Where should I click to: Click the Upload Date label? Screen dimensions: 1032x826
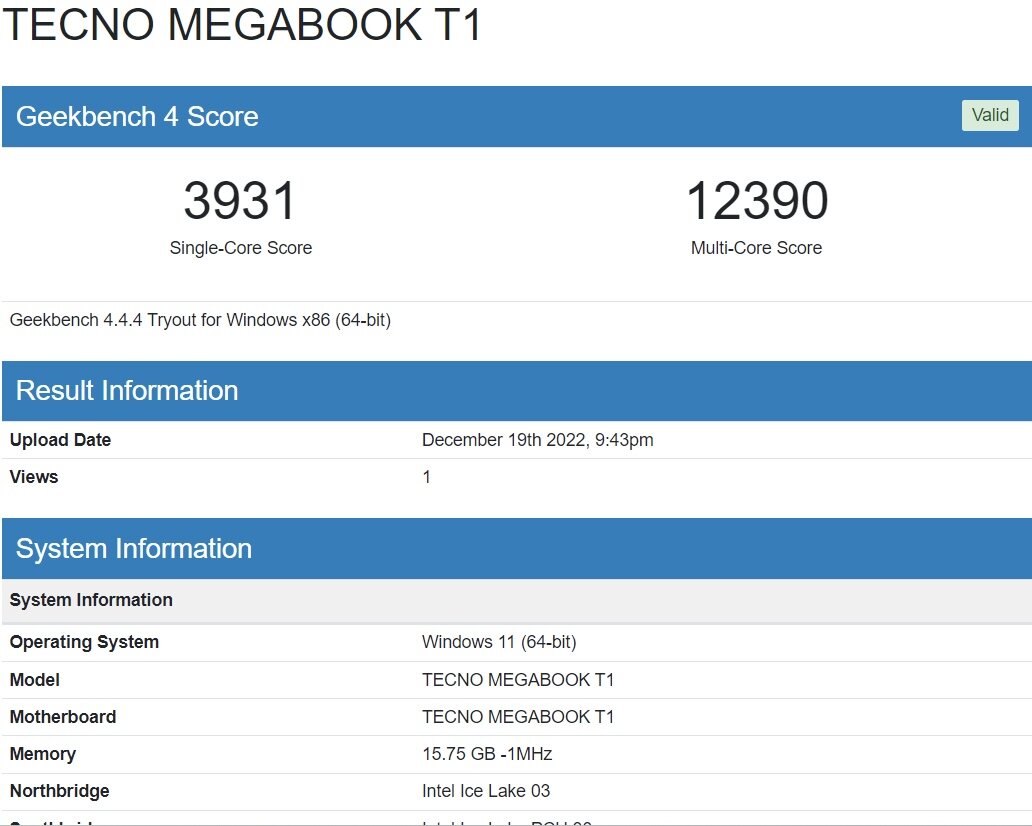click(61, 440)
